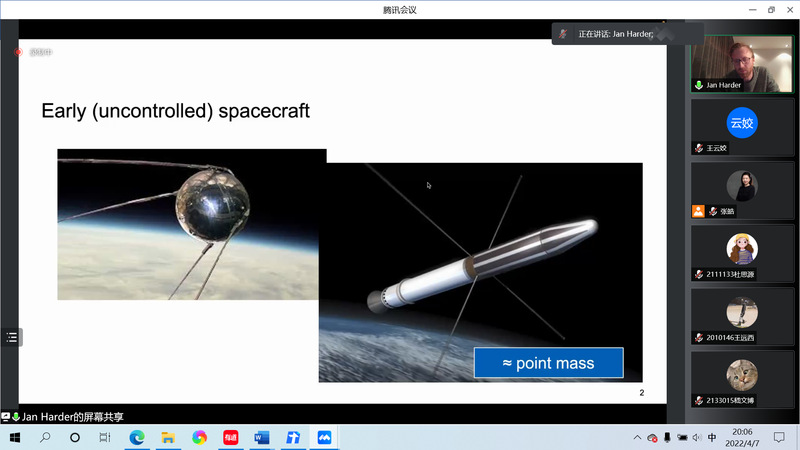Select Jan Harder's video thumbnail

tap(742, 64)
